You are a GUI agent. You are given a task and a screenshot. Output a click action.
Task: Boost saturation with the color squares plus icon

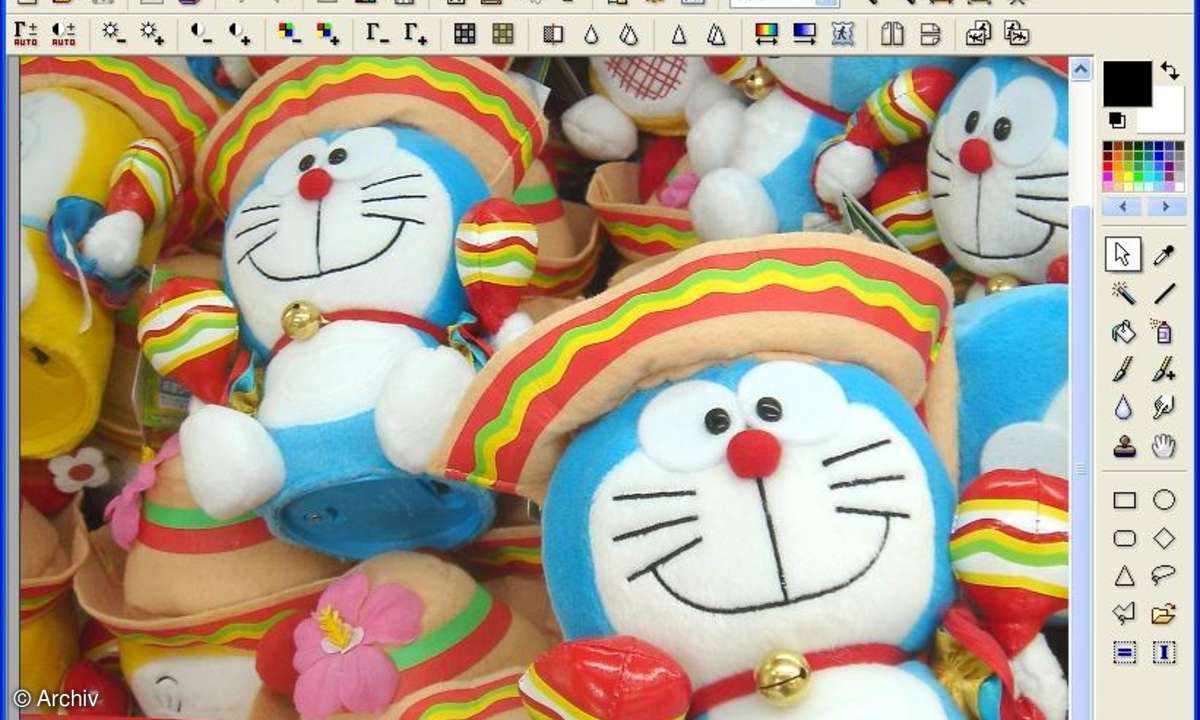[x=328, y=34]
